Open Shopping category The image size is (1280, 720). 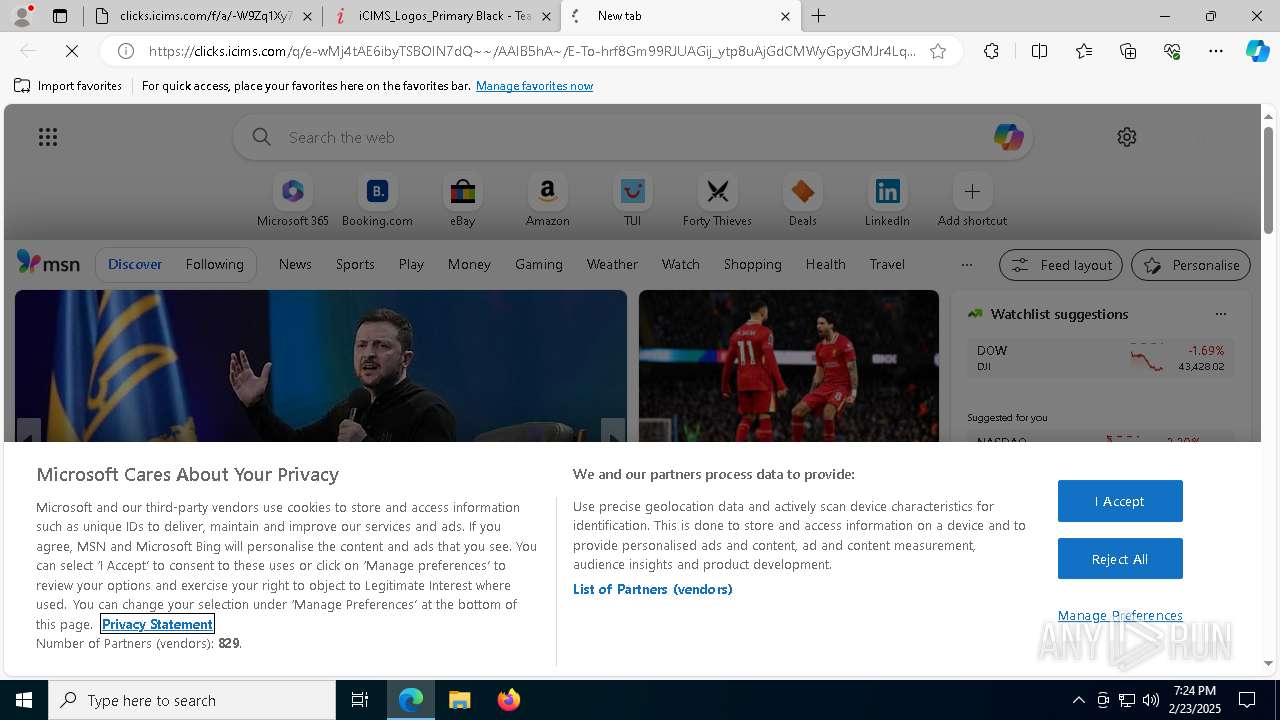tap(752, 264)
